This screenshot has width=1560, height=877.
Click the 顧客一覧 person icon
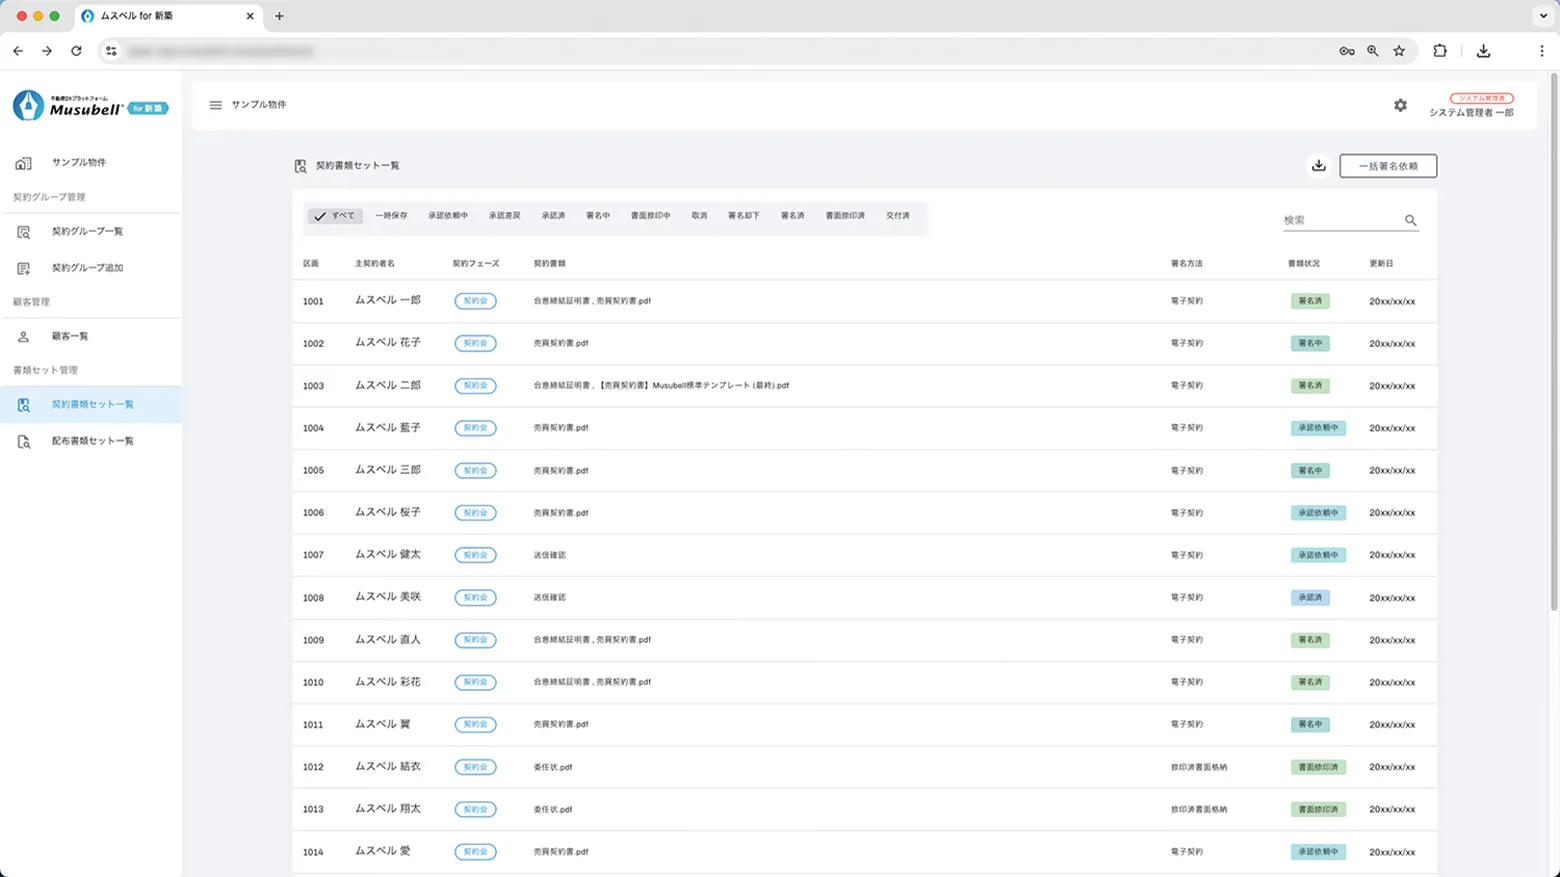point(24,337)
